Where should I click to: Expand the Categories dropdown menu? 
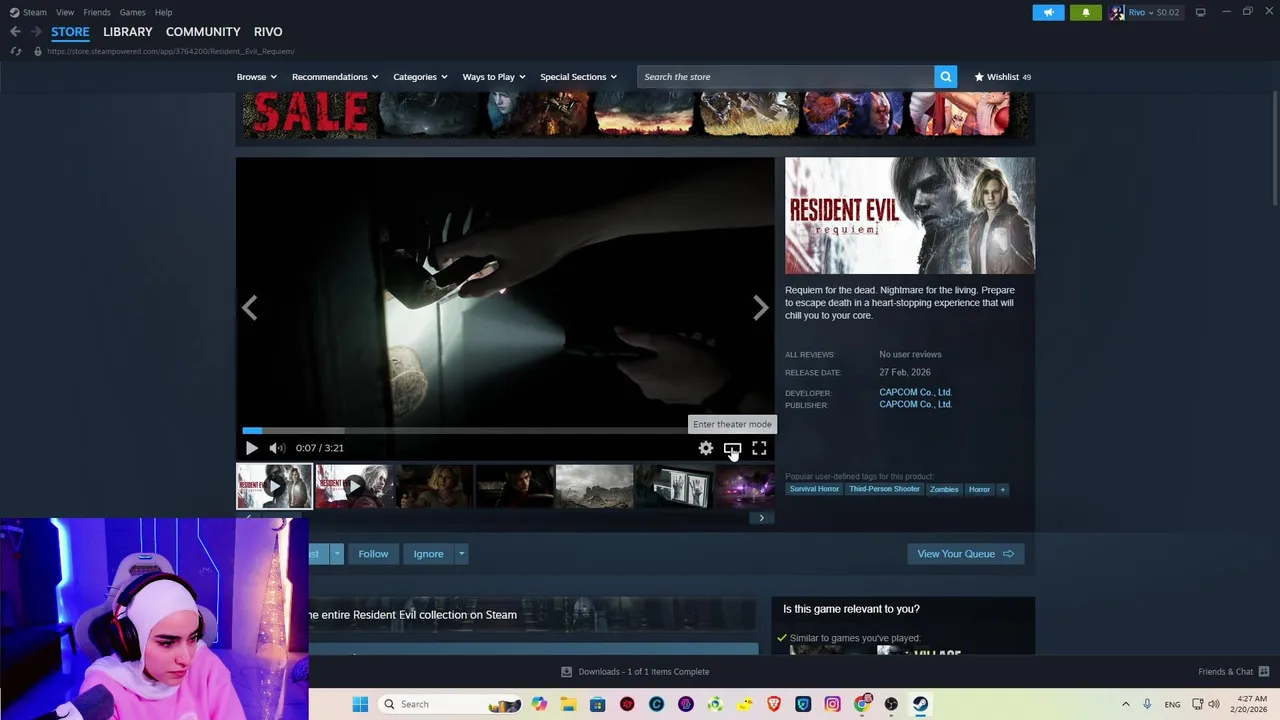(x=420, y=77)
